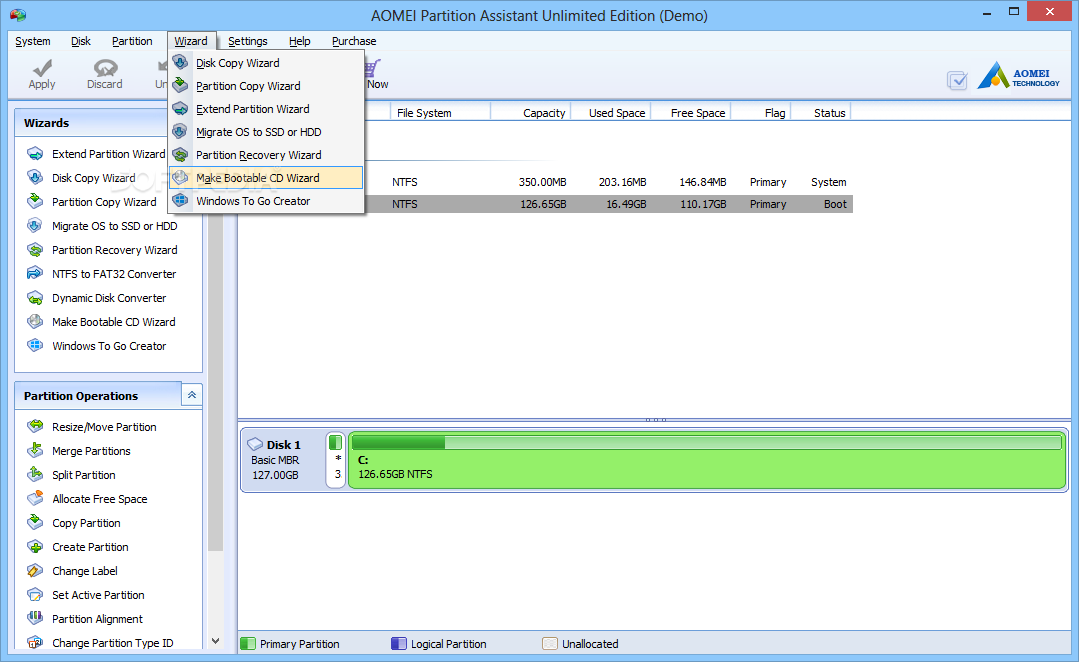
Task: Choose Migrate OS to SSD or HDD menu entry
Action: tap(266, 131)
